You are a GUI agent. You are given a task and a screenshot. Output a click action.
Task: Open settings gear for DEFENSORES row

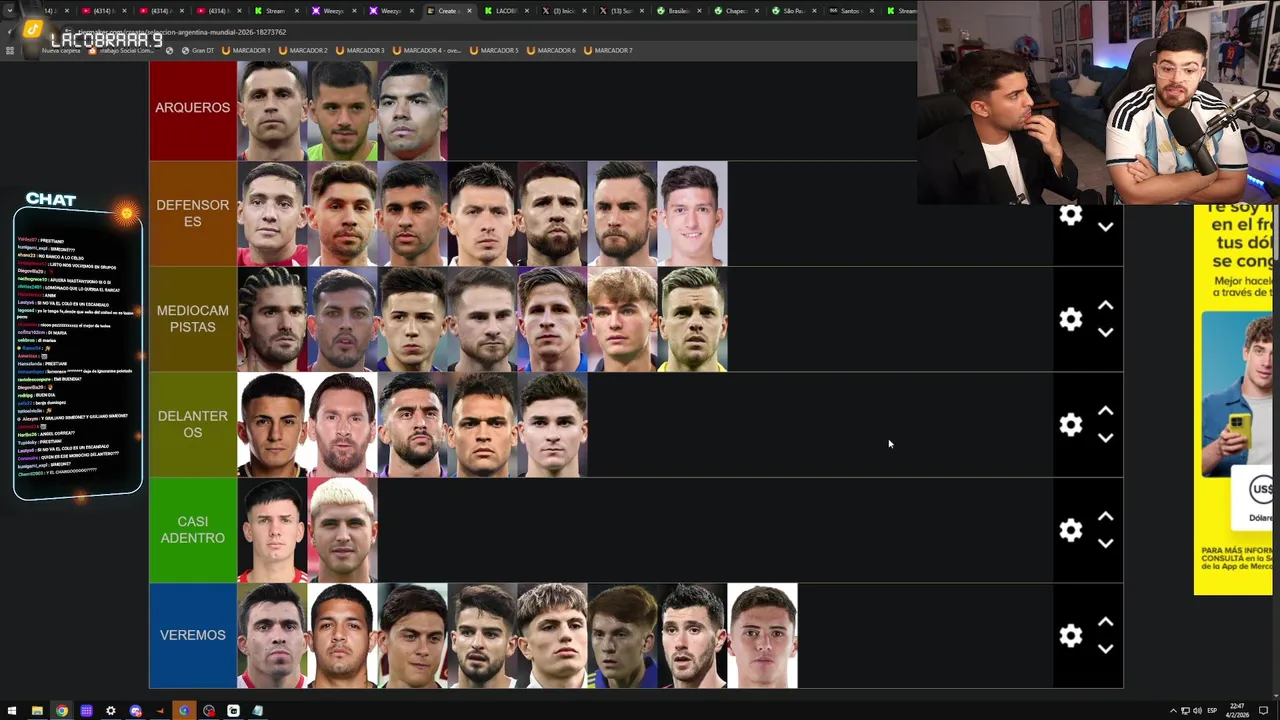click(x=1071, y=215)
